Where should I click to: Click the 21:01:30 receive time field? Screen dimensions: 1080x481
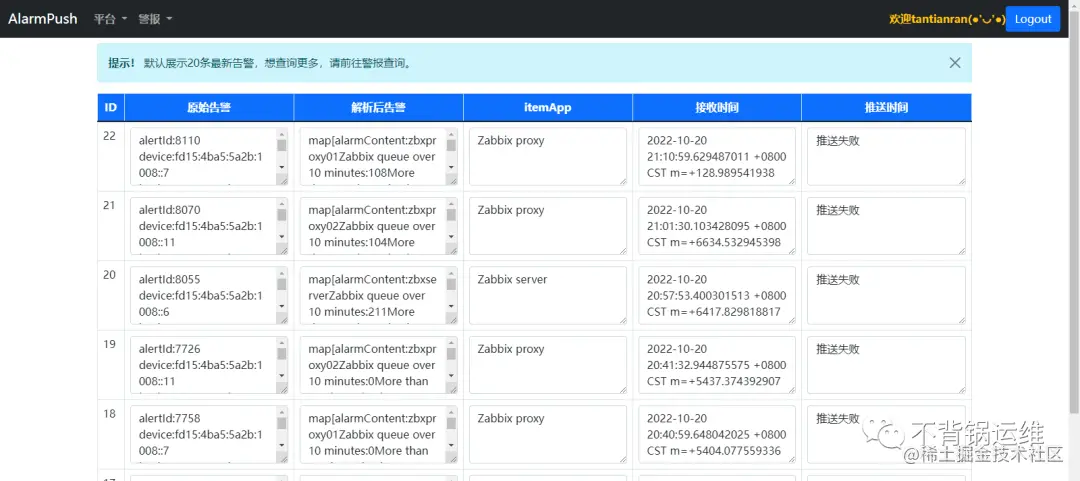(717, 226)
